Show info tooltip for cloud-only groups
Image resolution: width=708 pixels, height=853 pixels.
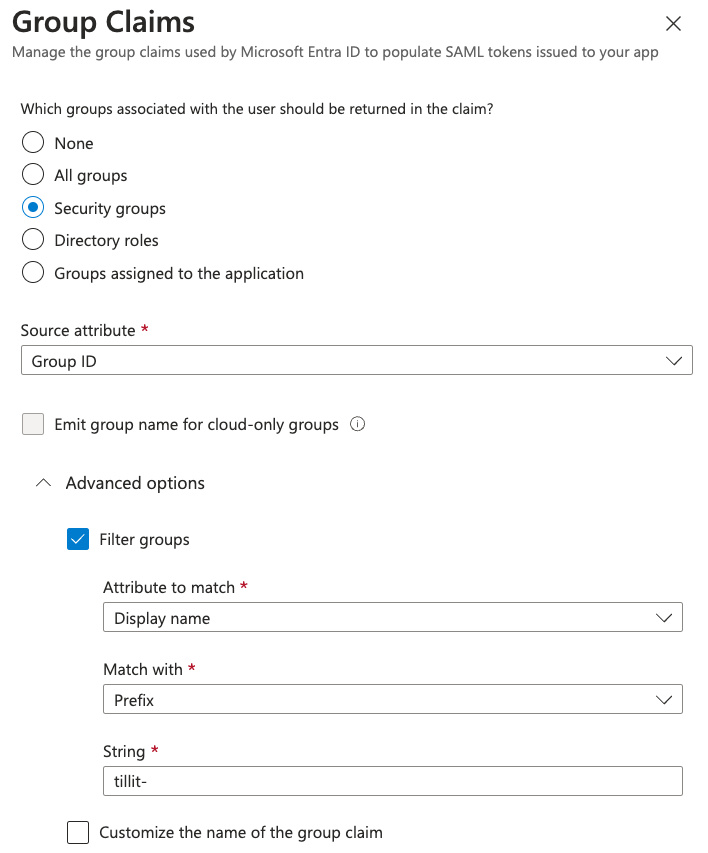pos(358,424)
